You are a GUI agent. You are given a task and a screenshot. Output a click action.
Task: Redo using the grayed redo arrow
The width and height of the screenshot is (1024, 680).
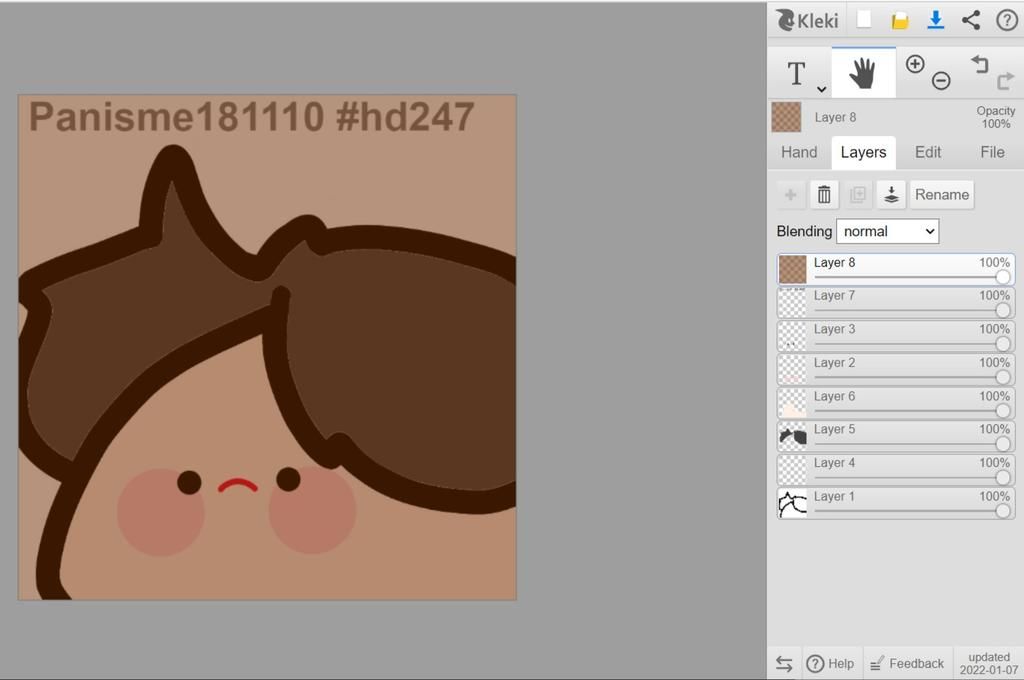pos(1005,81)
